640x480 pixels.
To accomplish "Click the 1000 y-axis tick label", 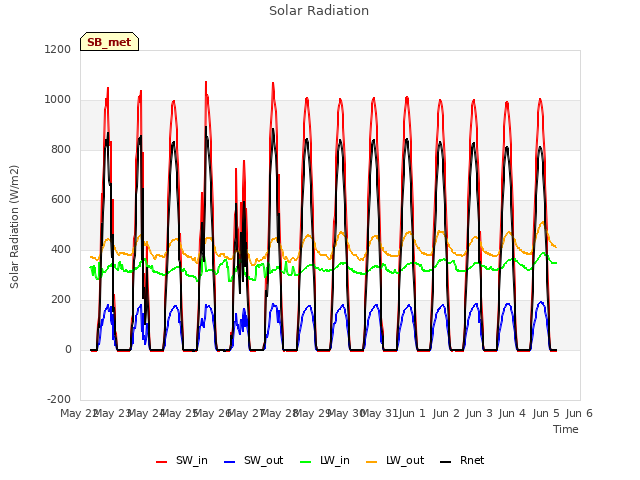I will tap(58, 100).
